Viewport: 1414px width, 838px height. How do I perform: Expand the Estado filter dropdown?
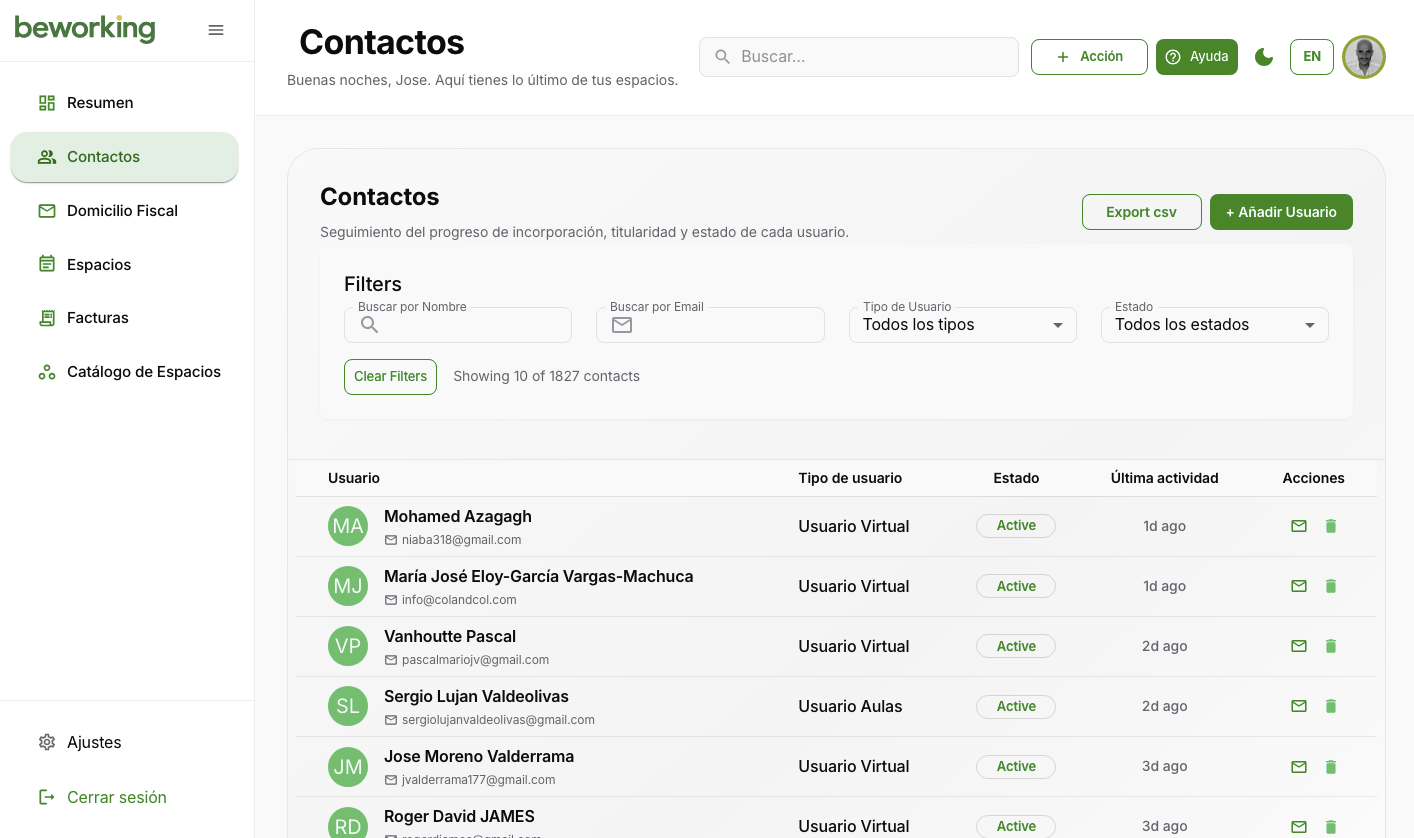pos(1214,325)
